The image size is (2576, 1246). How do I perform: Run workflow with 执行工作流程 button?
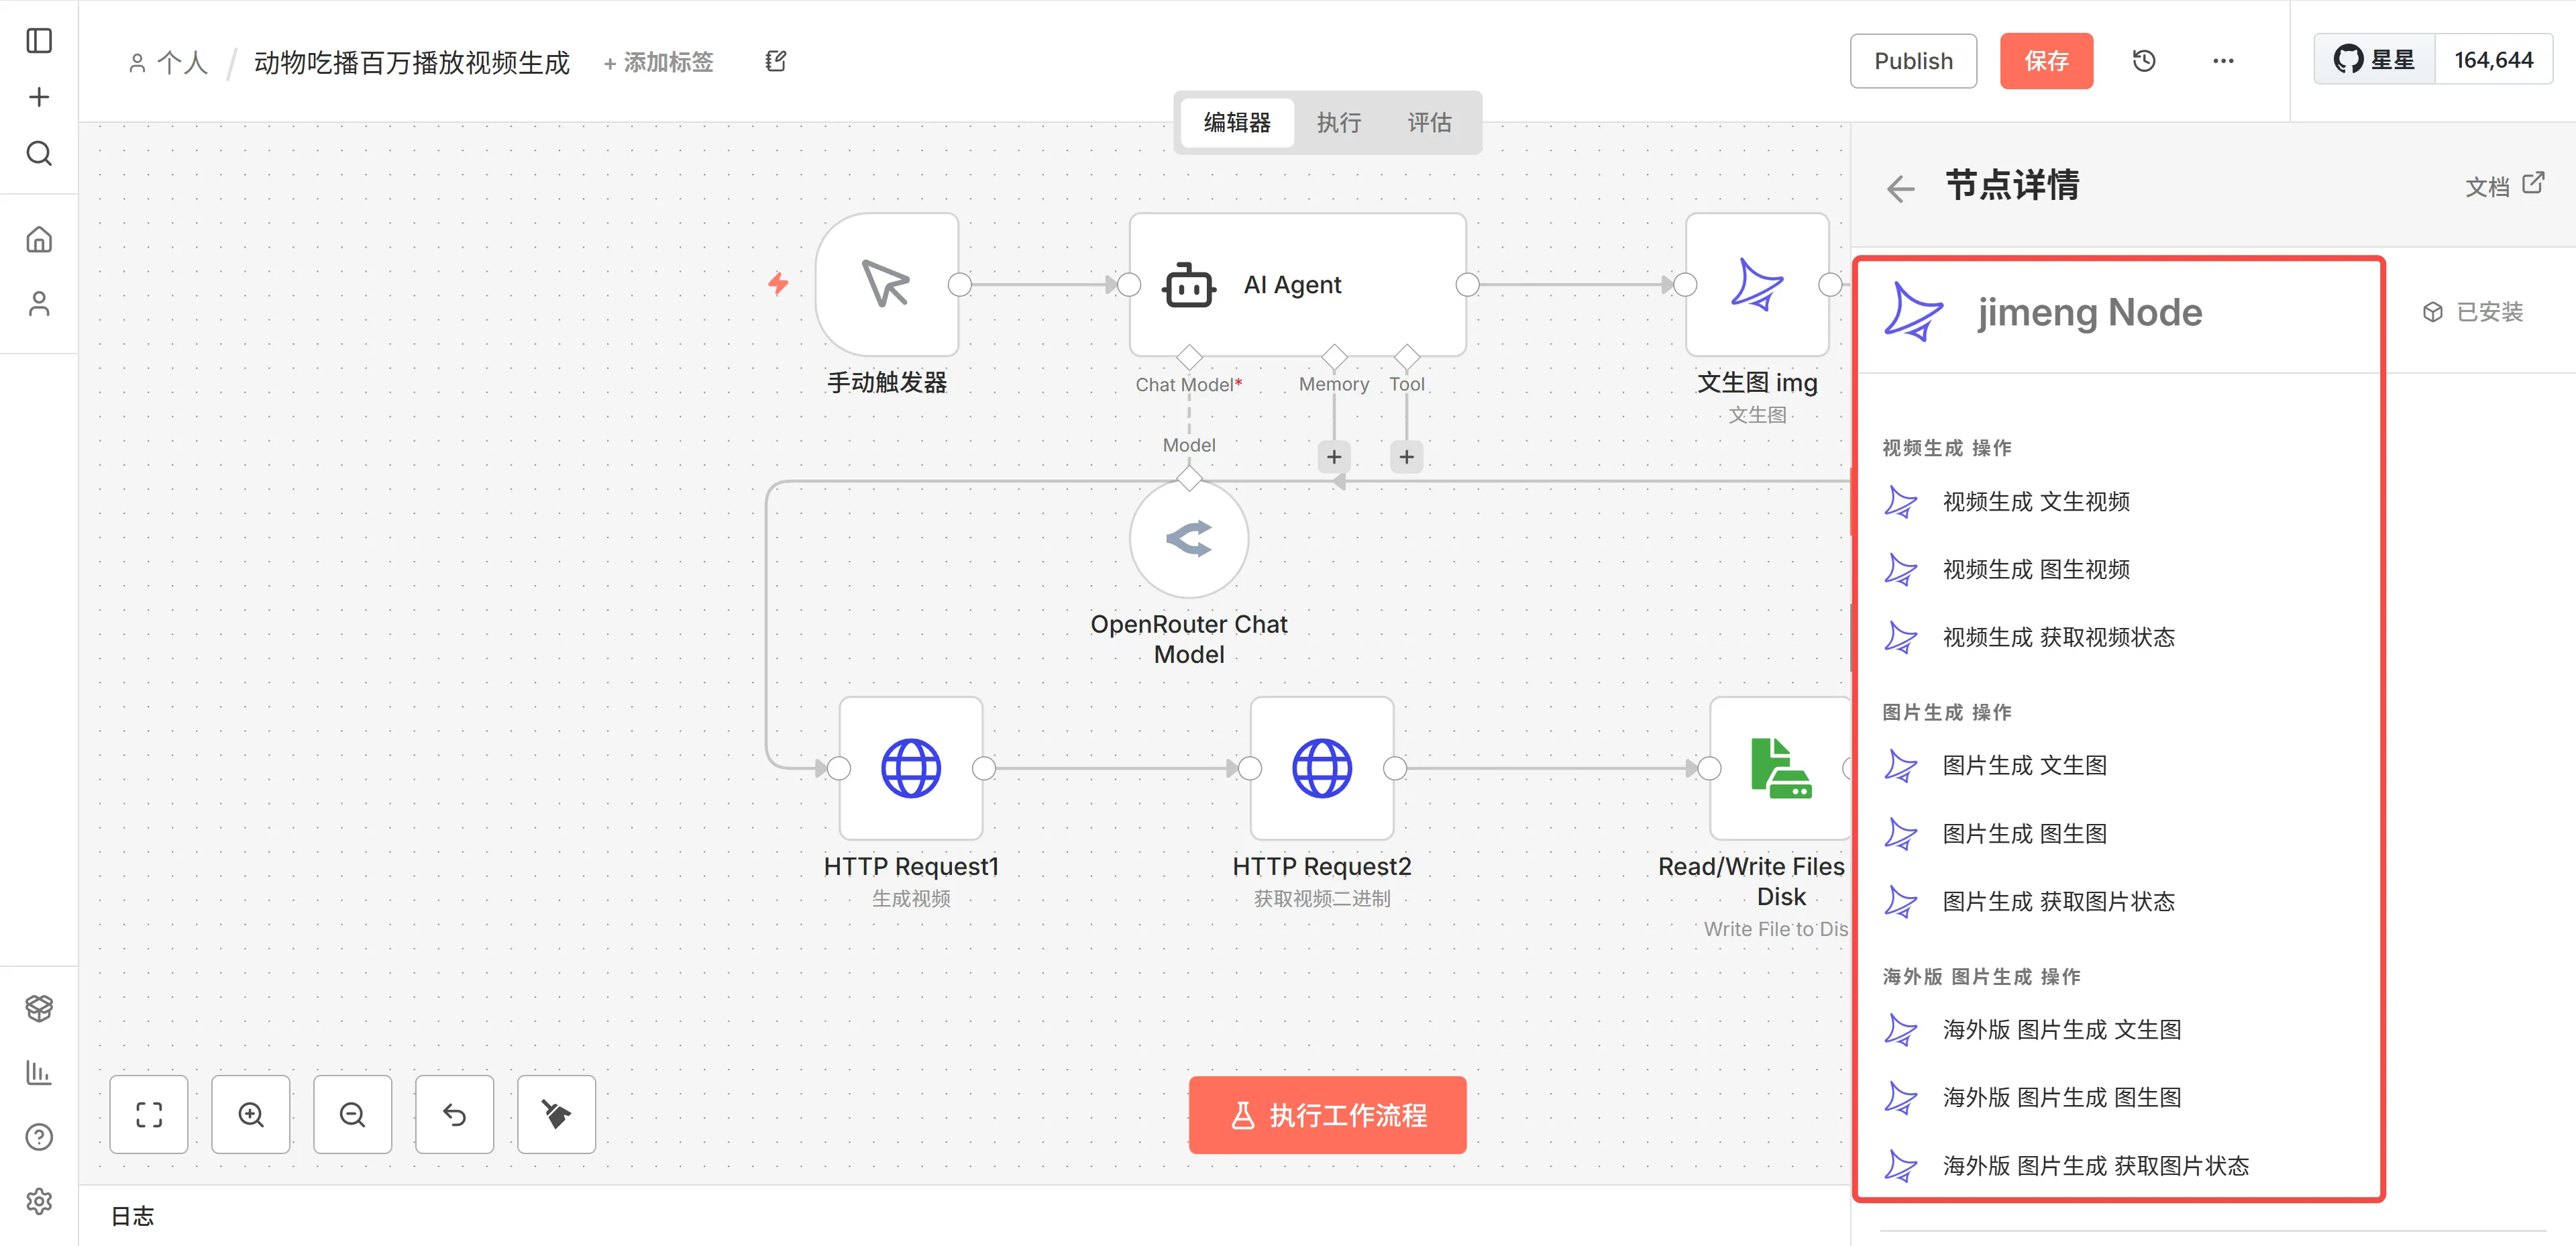pyautogui.click(x=1327, y=1115)
